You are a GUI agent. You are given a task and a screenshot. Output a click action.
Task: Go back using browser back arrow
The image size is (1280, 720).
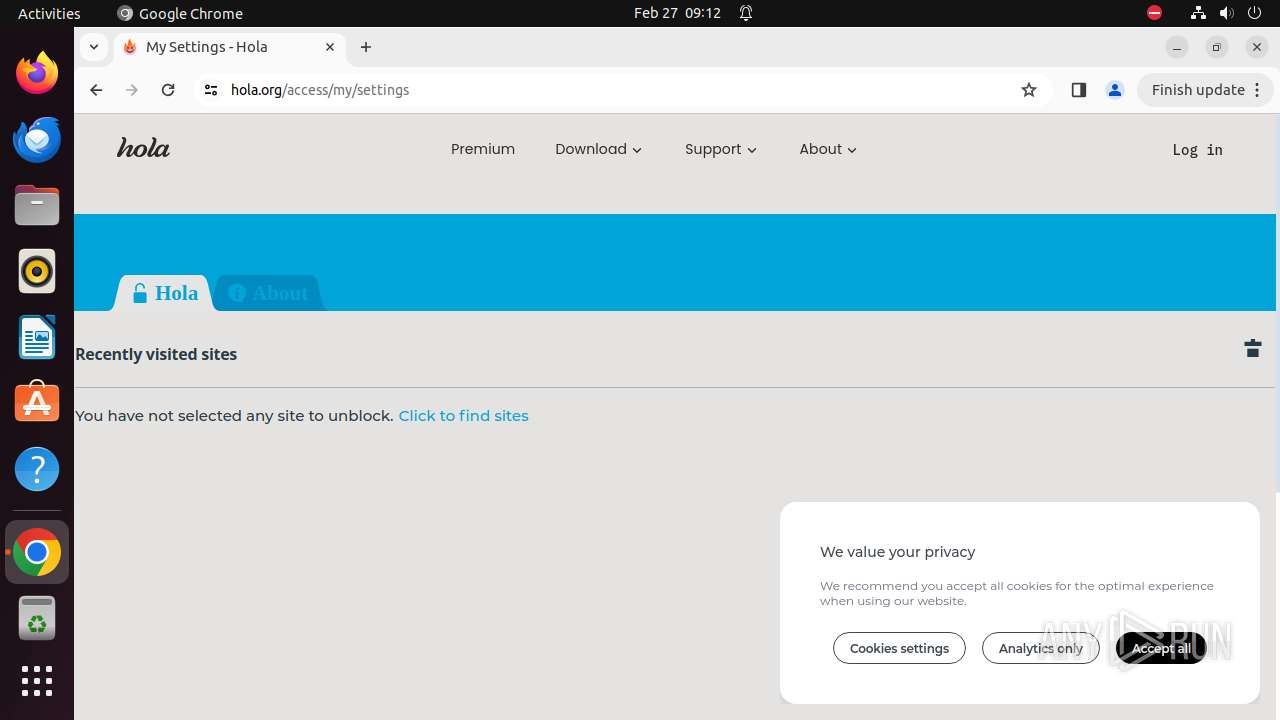96,90
